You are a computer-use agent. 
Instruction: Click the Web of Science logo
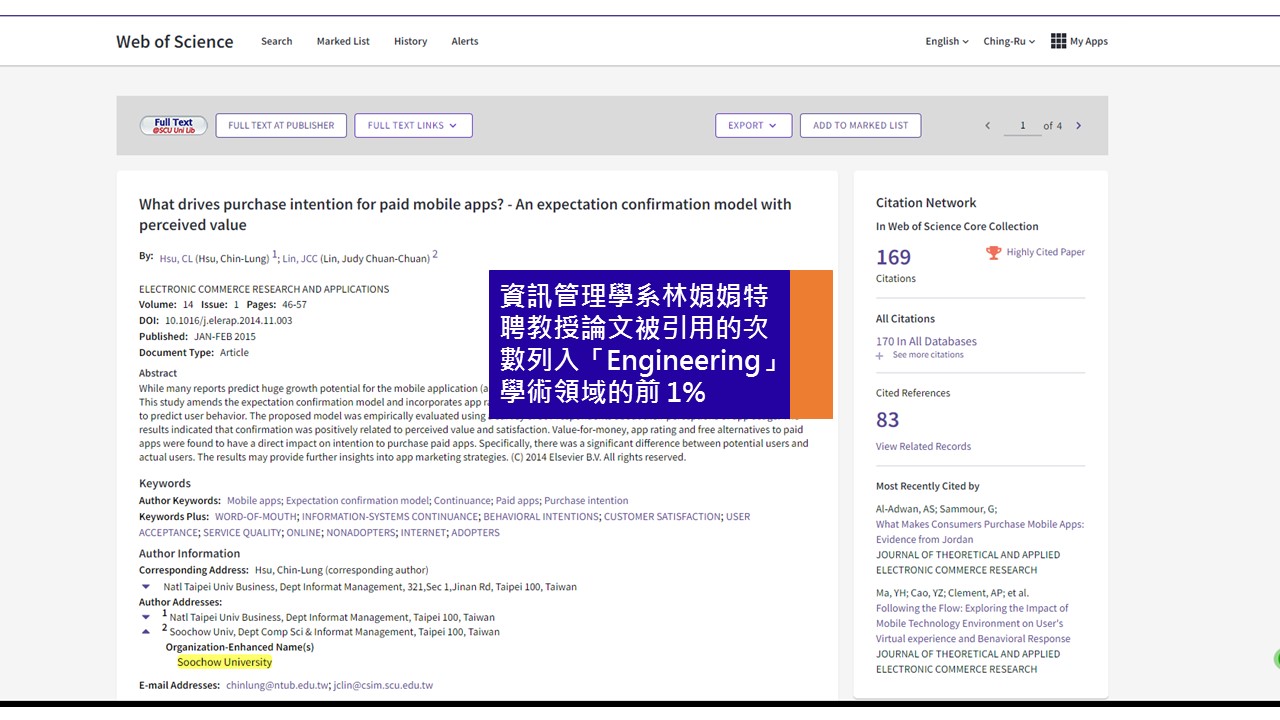pyautogui.click(x=175, y=41)
